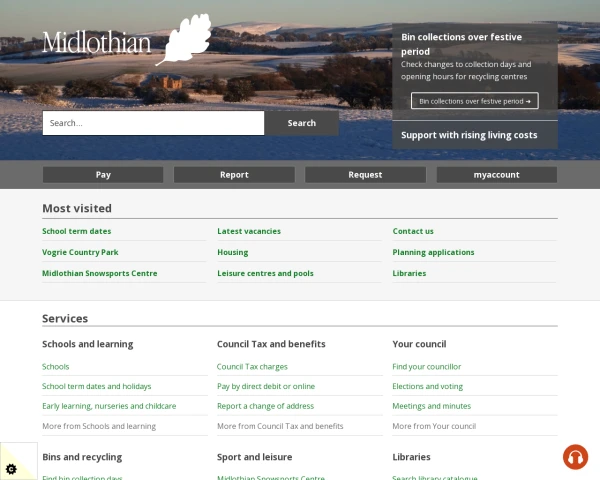Screen dimensions: 600x480
Task: Click the Search button
Action: pyautogui.click(x=302, y=123)
